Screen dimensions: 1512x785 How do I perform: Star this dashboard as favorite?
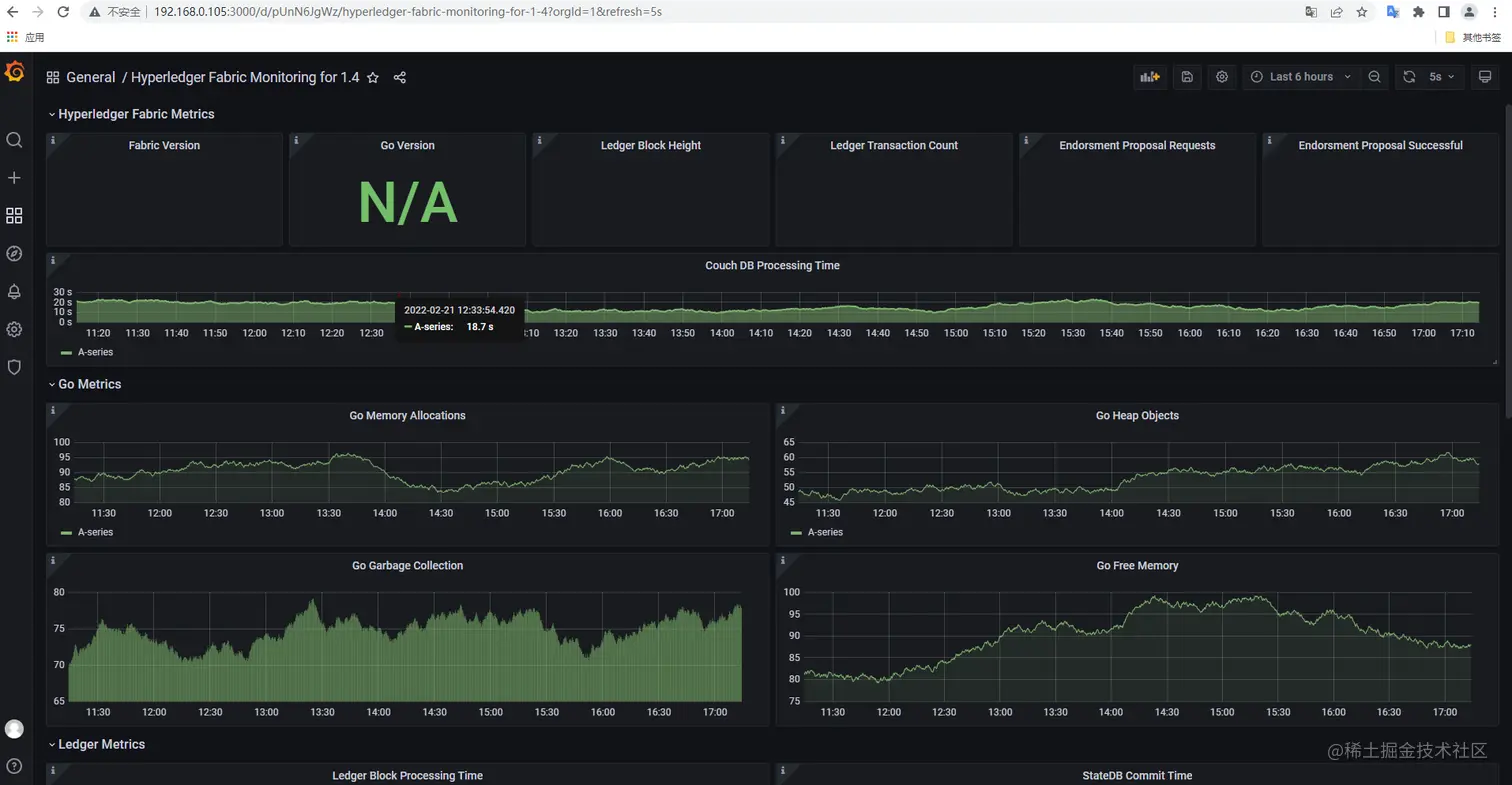click(x=373, y=77)
